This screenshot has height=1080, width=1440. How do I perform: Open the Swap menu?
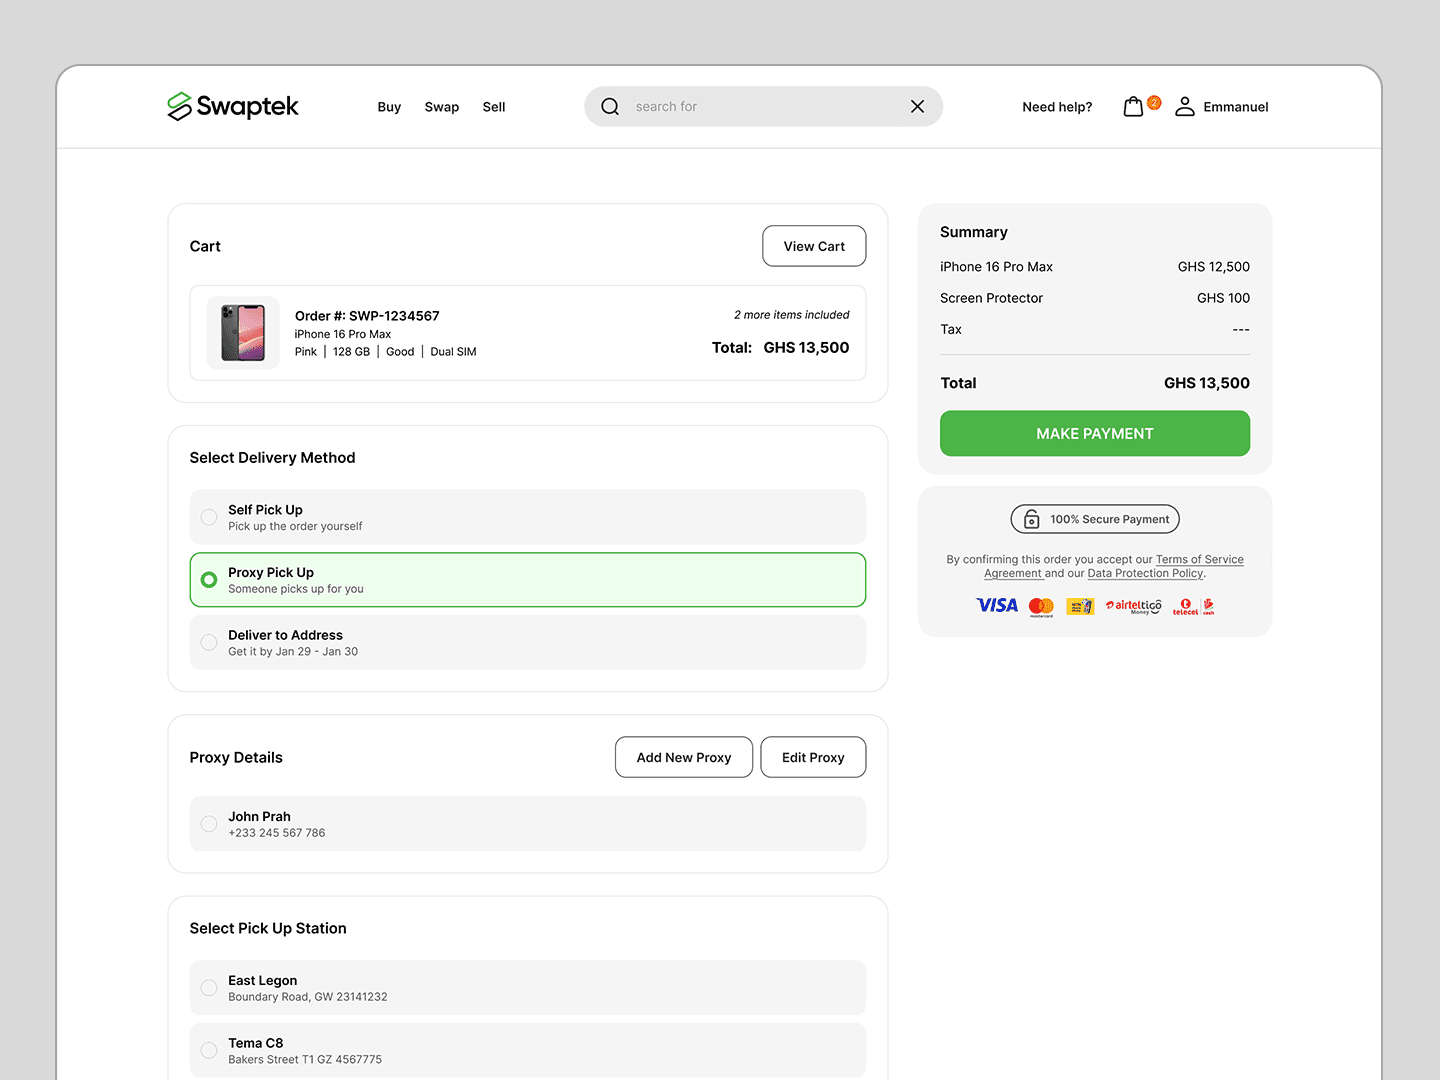(442, 107)
